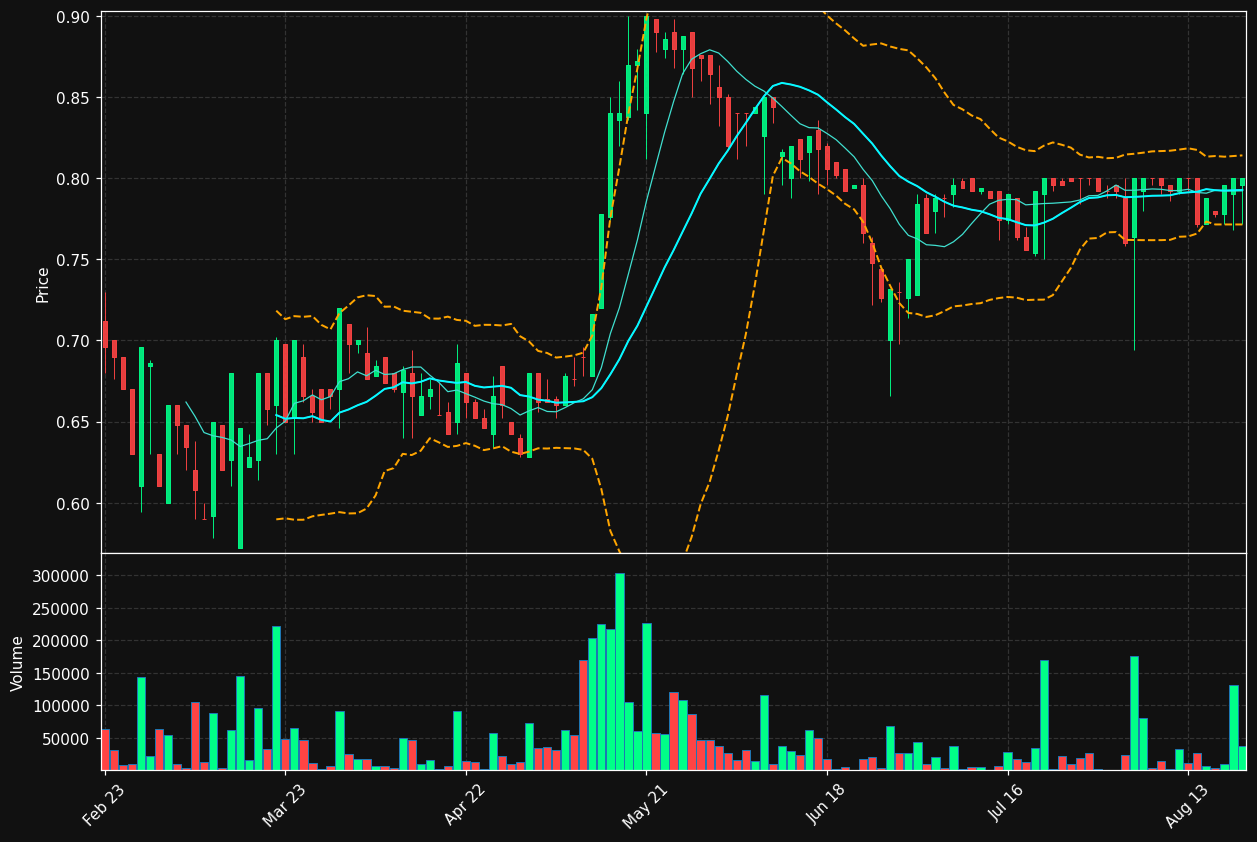Select the 'May 21' date label
Image resolution: width=1257 pixels, height=842 pixels.
(644, 804)
